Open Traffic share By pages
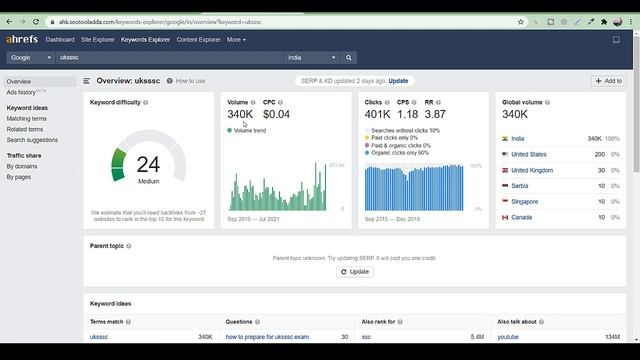Screen dimensions: 640x360 point(19,177)
